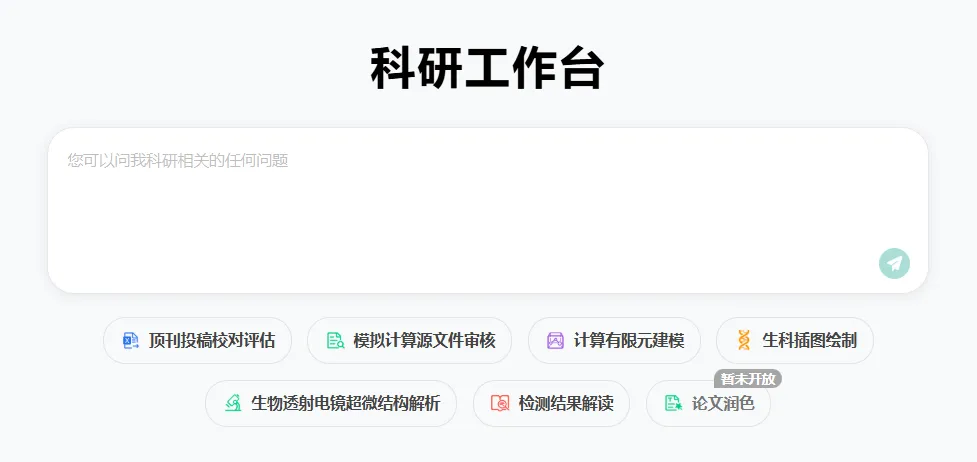Click the file search icon beside 模拟计算源文件审核

(335, 341)
